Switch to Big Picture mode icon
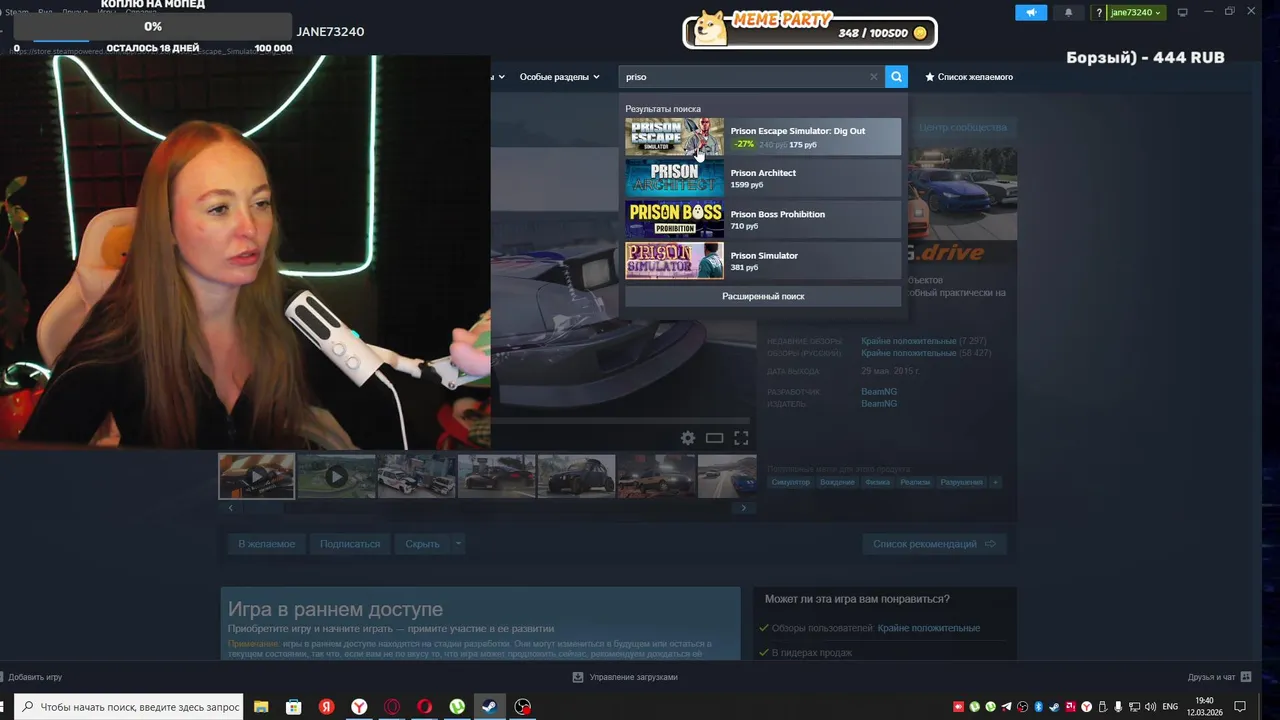This screenshot has width=1280, height=720. [x=1183, y=12]
